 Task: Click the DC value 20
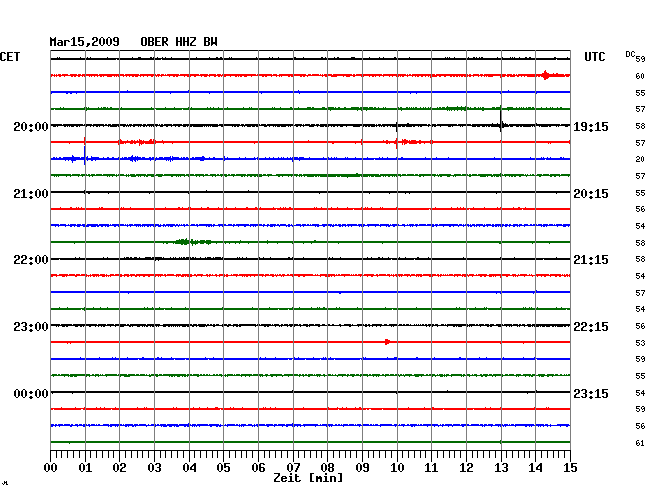640,159
